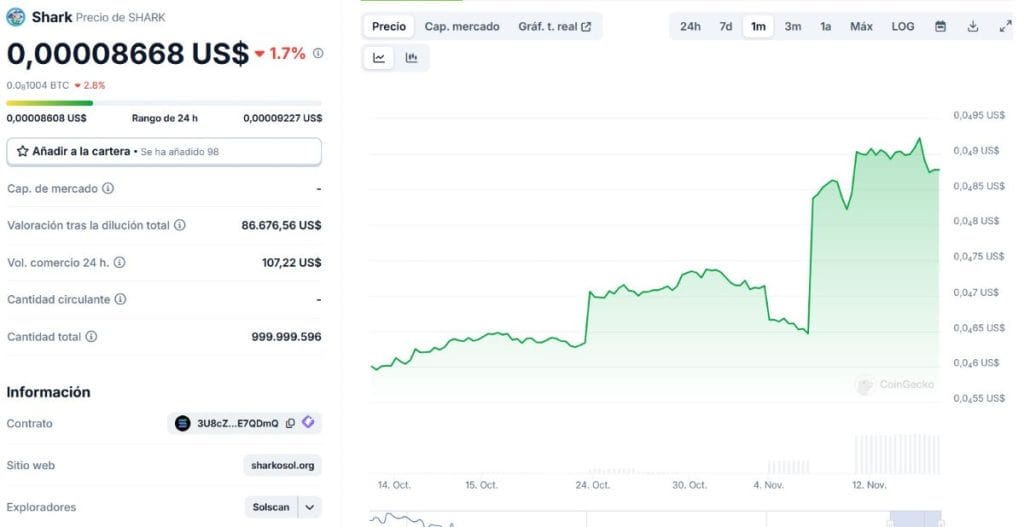Click the 24h low 0,00008608 US$
Image resolution: width=1024 pixels, height=527 pixels.
click(46, 118)
